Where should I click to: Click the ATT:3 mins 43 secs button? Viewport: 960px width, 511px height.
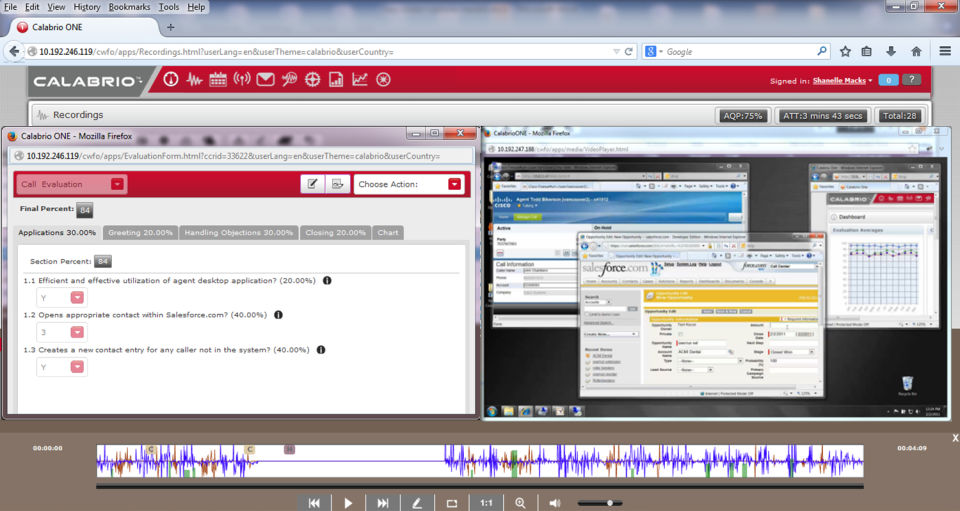pos(822,116)
